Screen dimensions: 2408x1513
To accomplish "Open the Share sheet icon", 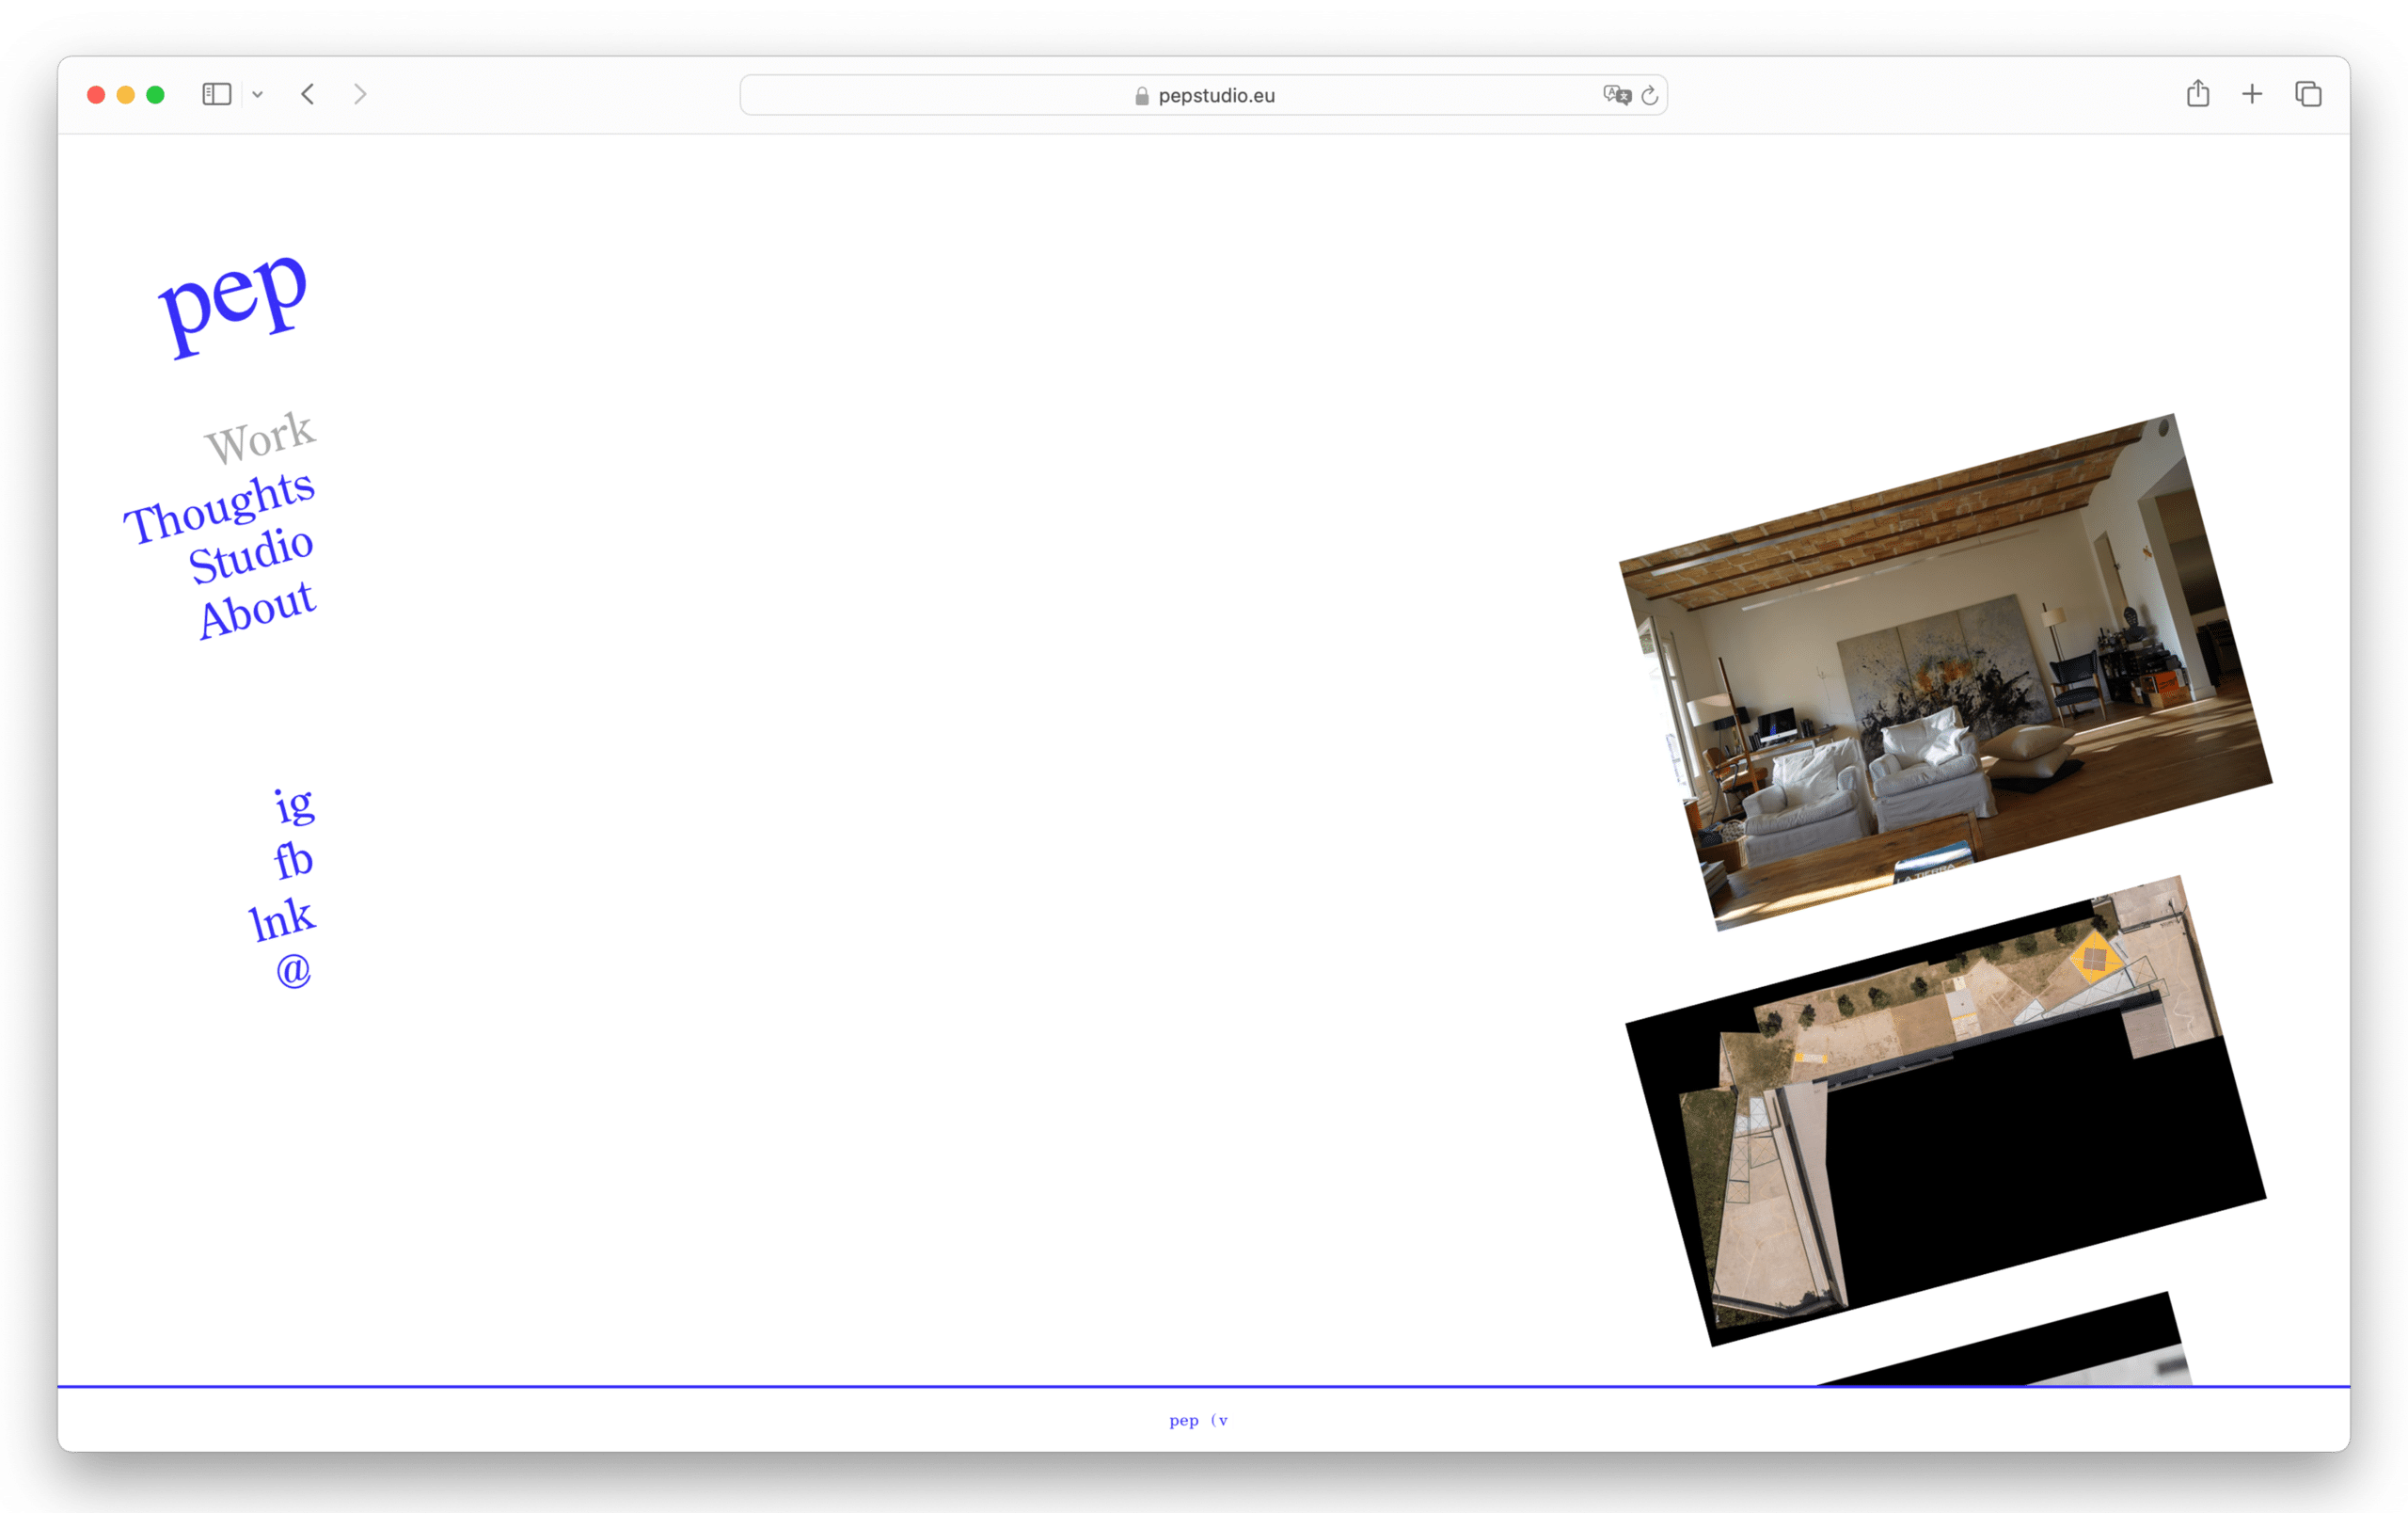I will 2197,94.
